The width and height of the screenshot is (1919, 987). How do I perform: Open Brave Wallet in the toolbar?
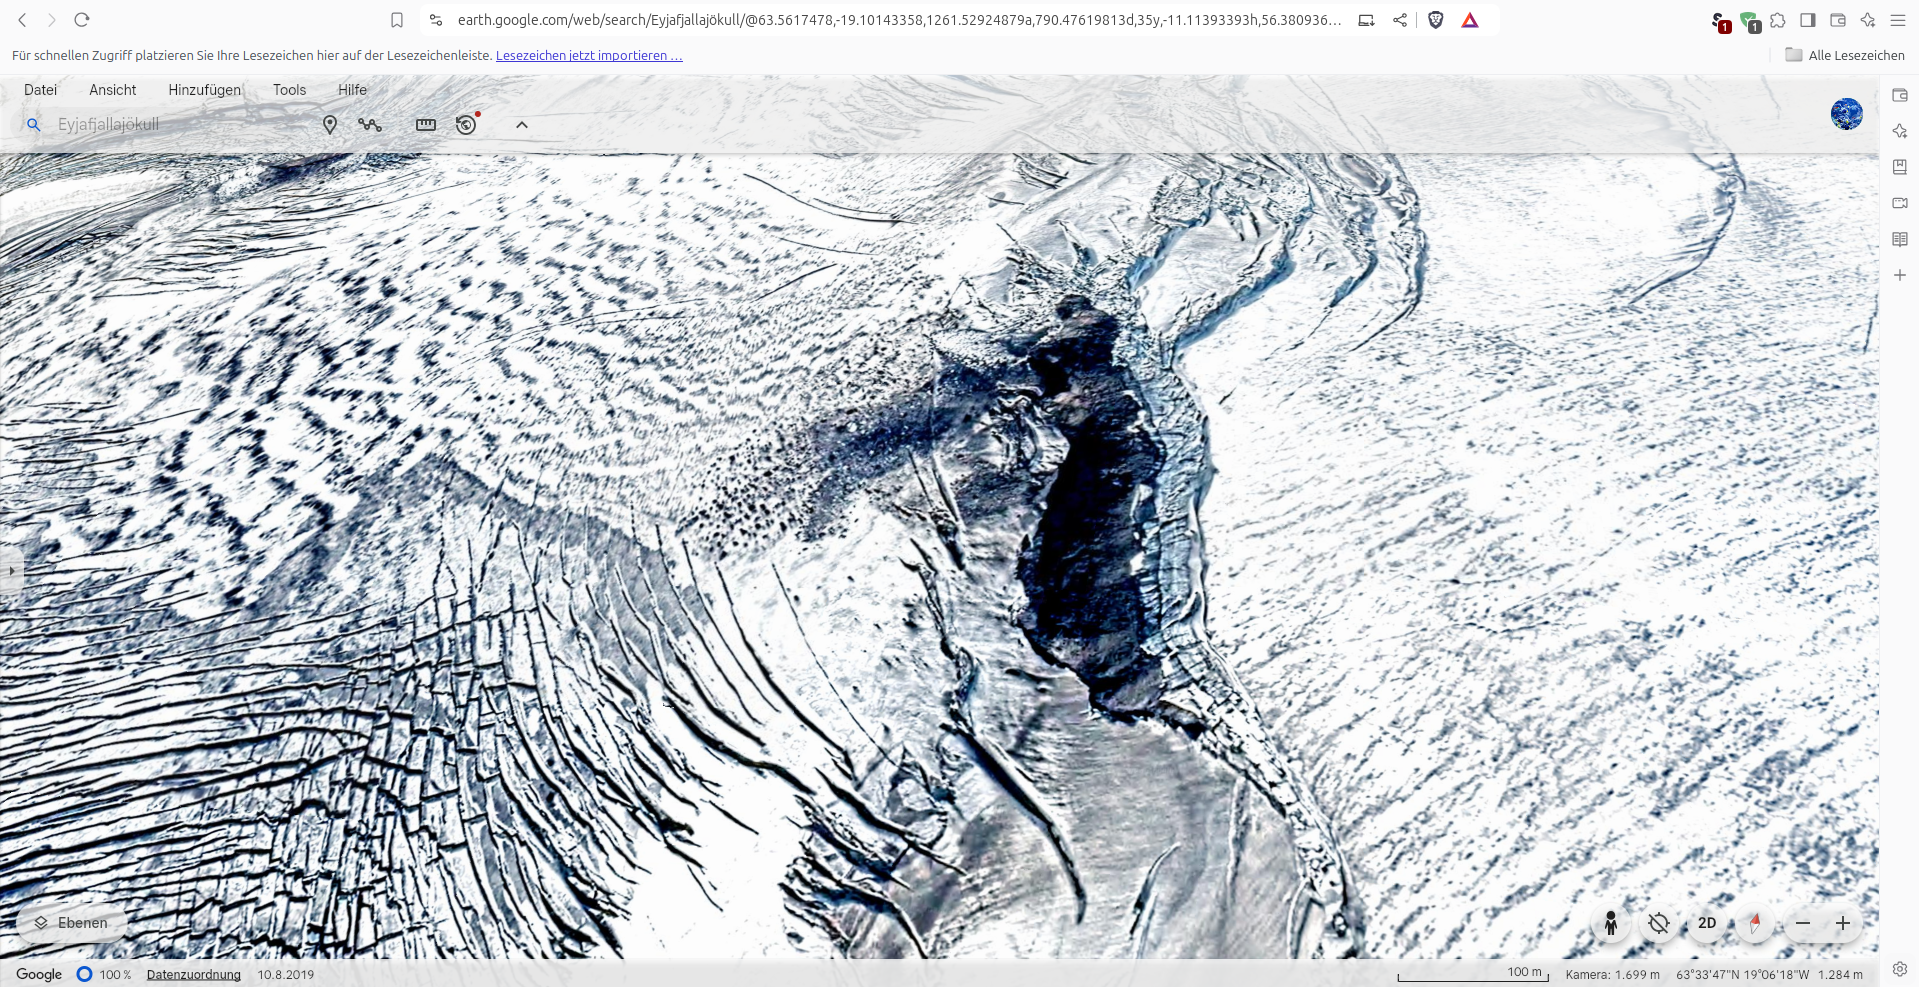pos(1838,20)
